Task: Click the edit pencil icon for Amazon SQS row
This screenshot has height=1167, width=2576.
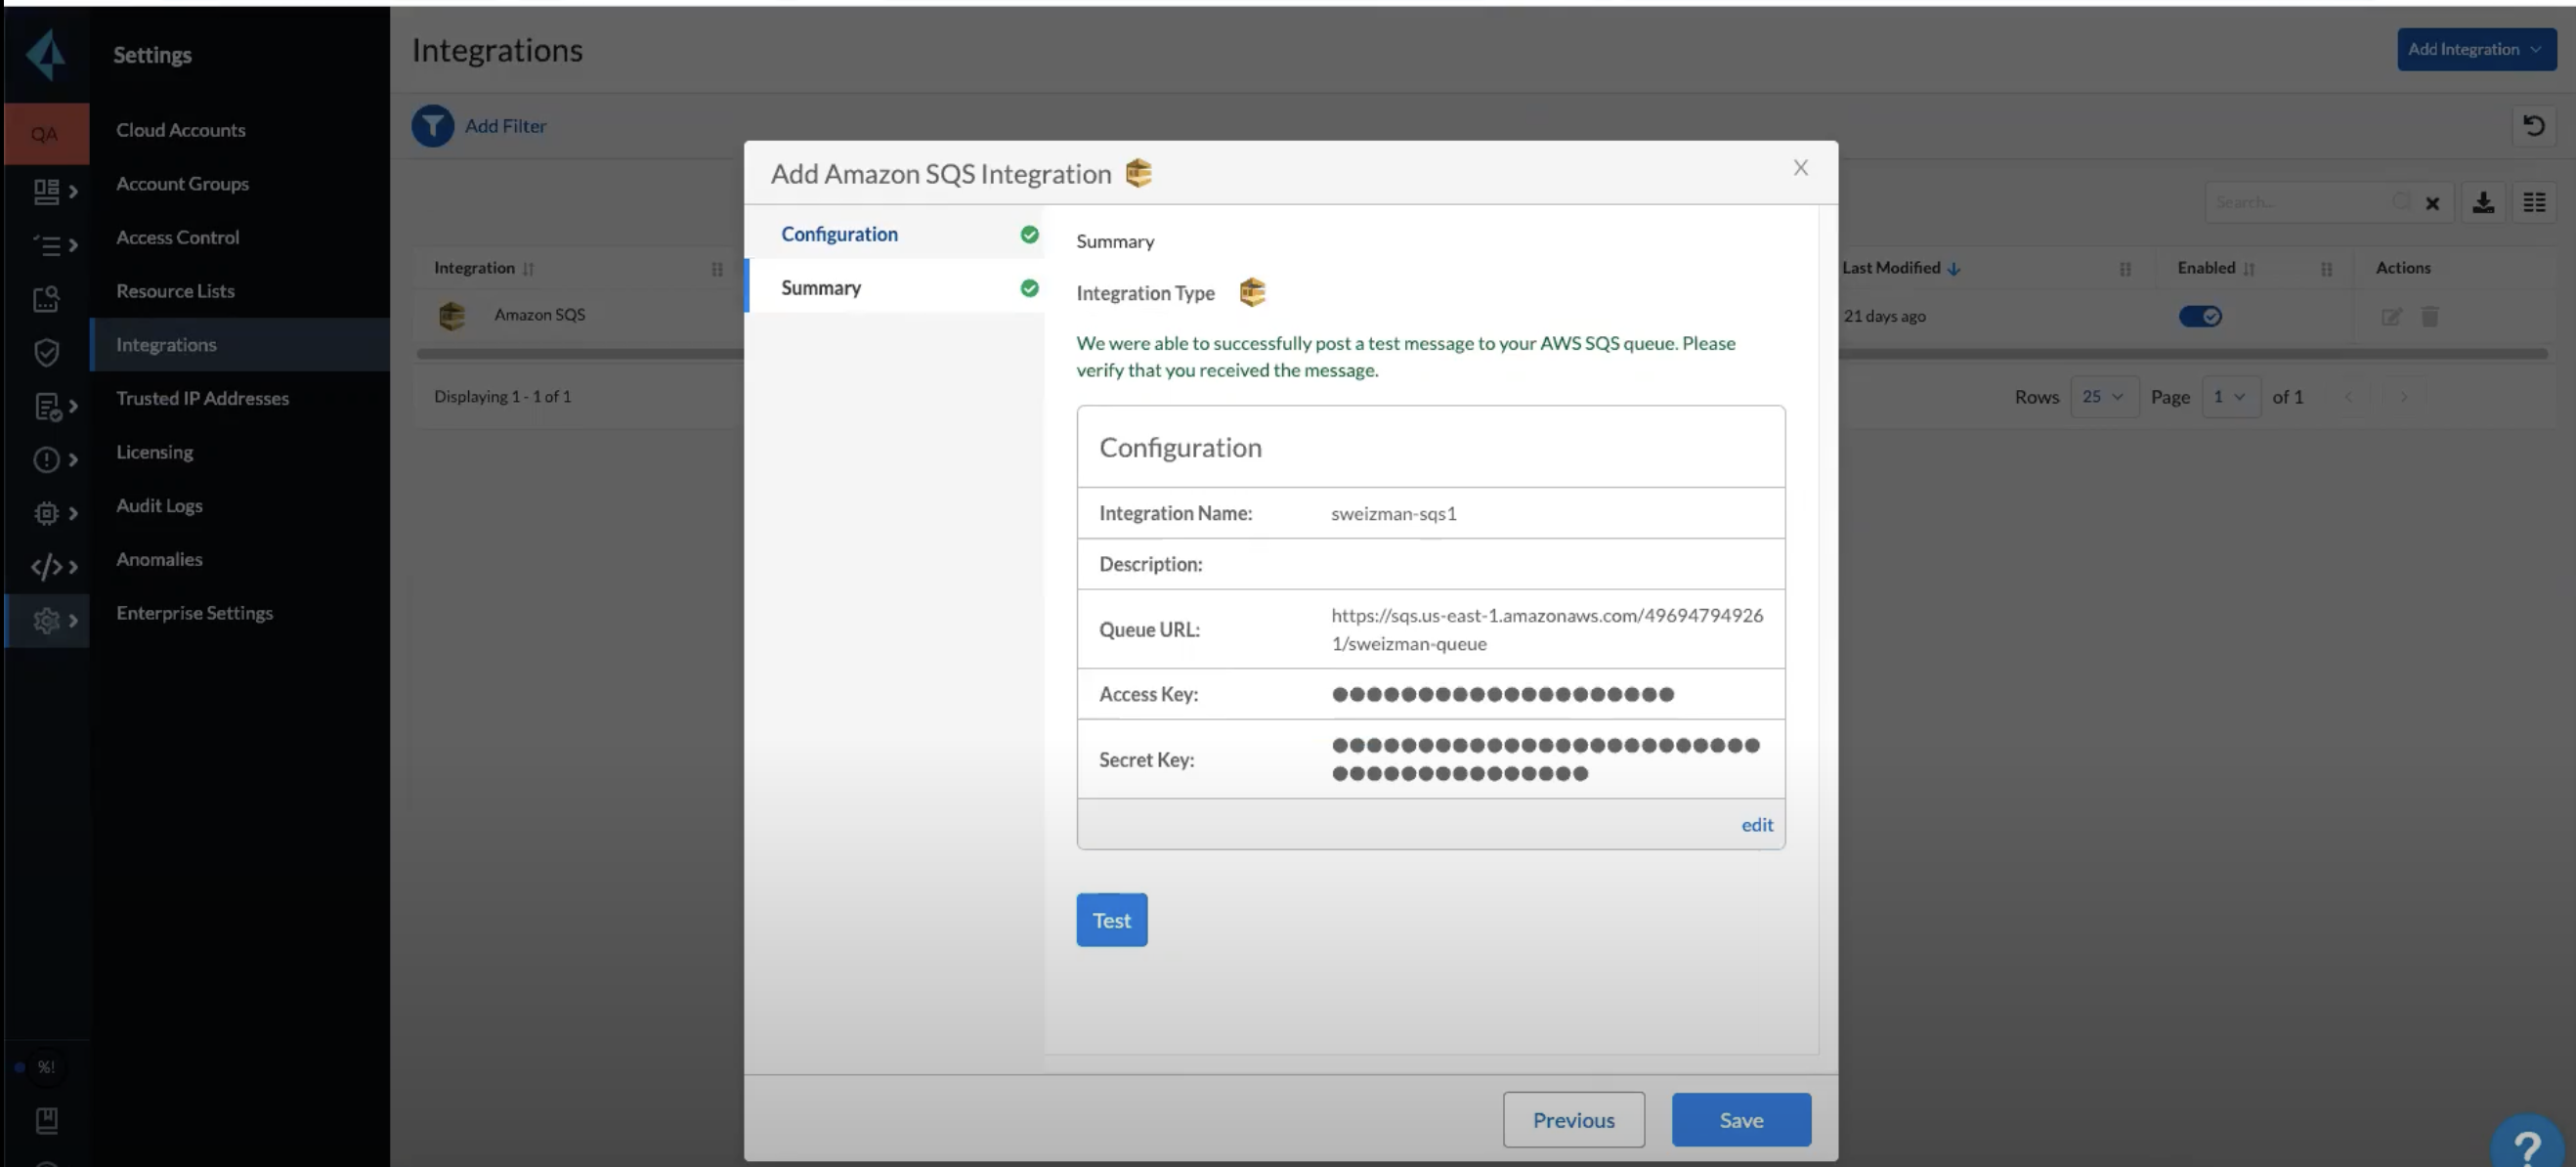Action: 2391,317
